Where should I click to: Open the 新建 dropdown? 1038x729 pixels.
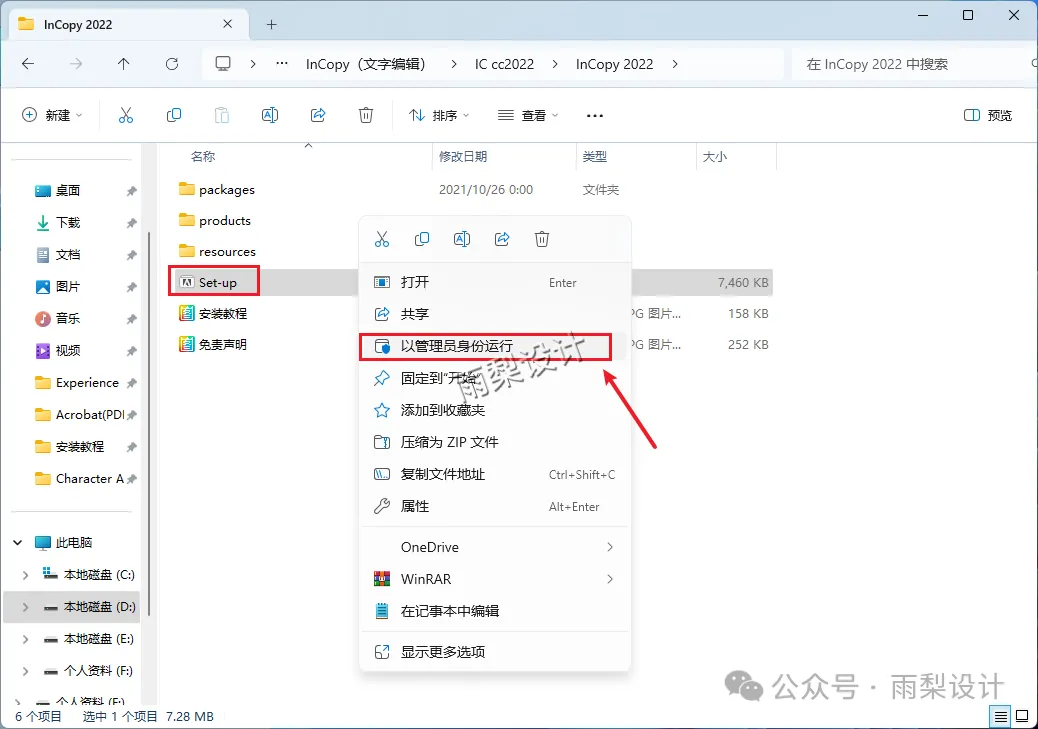(x=52, y=115)
